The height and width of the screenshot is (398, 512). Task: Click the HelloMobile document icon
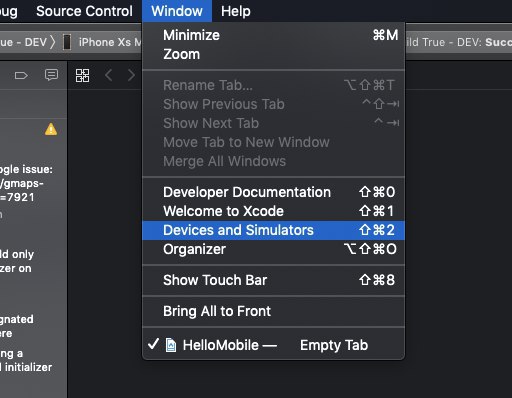tap(171, 345)
